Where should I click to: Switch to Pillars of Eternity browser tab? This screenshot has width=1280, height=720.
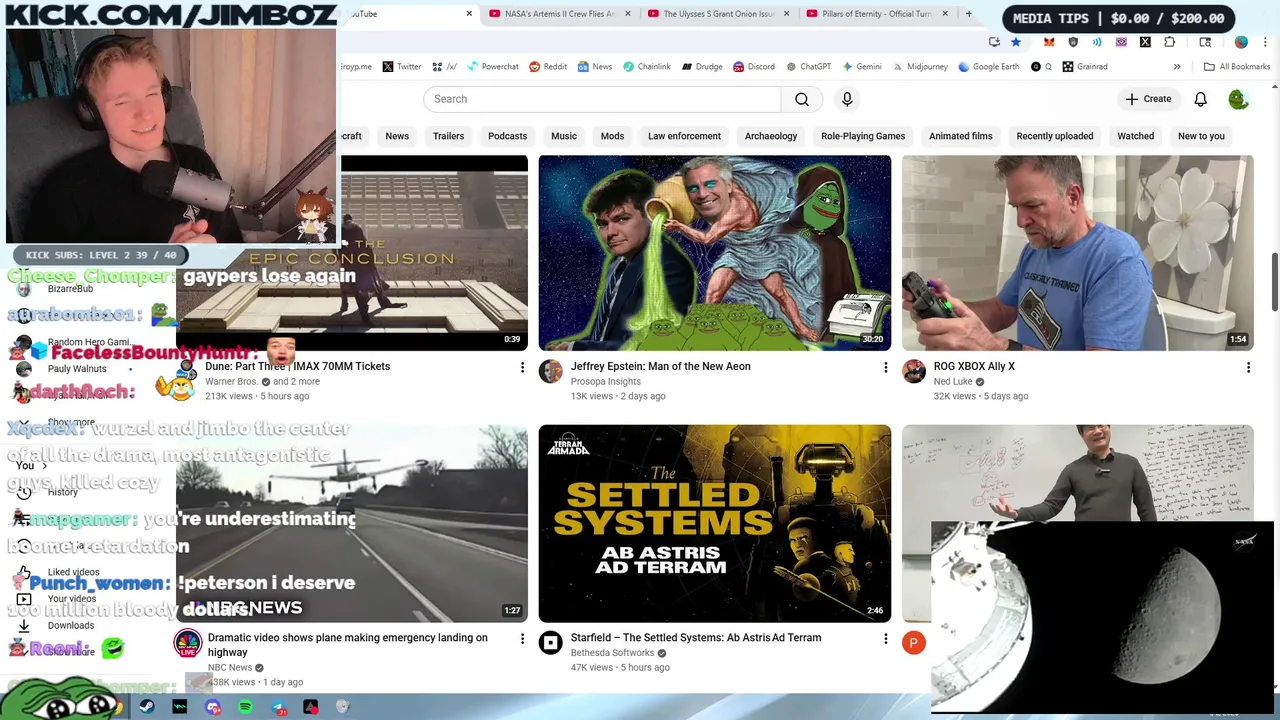pyautogui.click(x=877, y=14)
